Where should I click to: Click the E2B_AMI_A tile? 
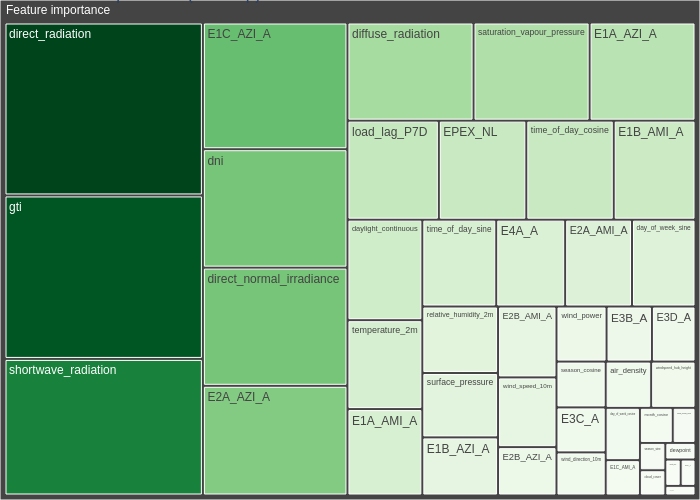pos(527,342)
